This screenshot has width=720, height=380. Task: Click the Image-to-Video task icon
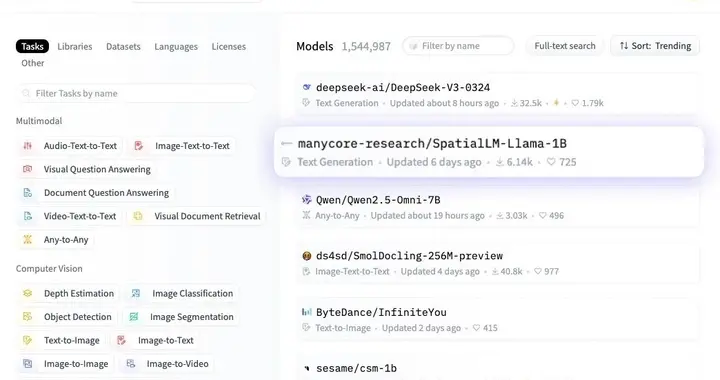130,364
